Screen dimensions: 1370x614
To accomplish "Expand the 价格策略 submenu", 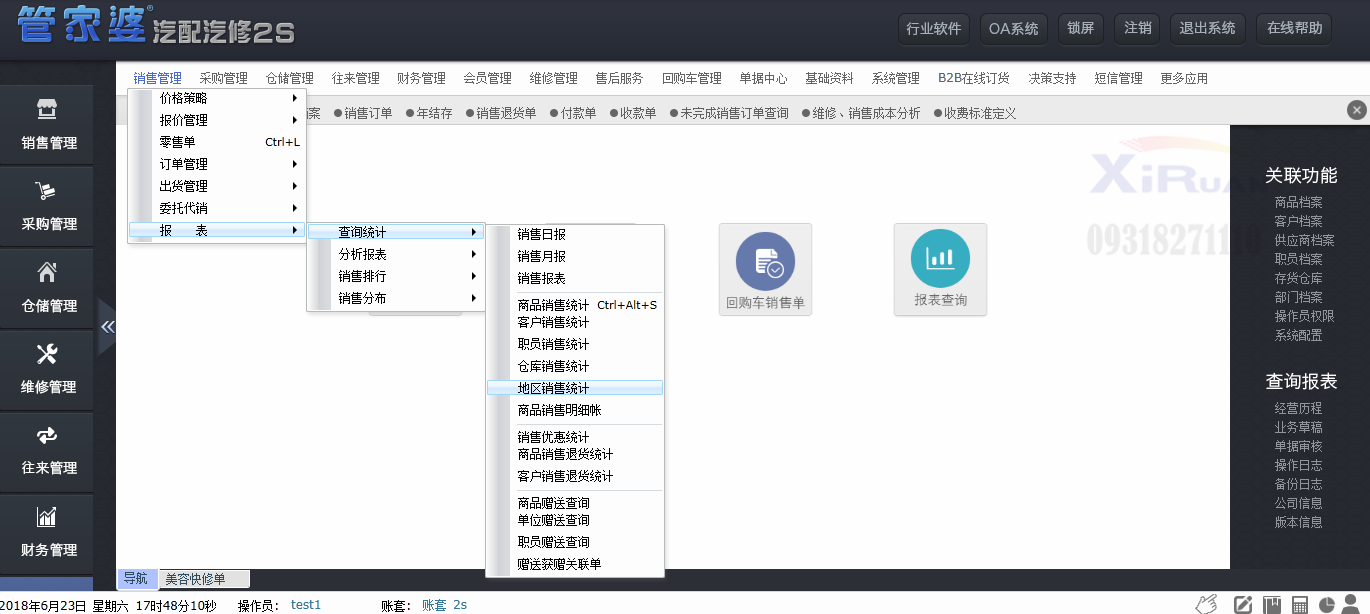I will click(216, 98).
